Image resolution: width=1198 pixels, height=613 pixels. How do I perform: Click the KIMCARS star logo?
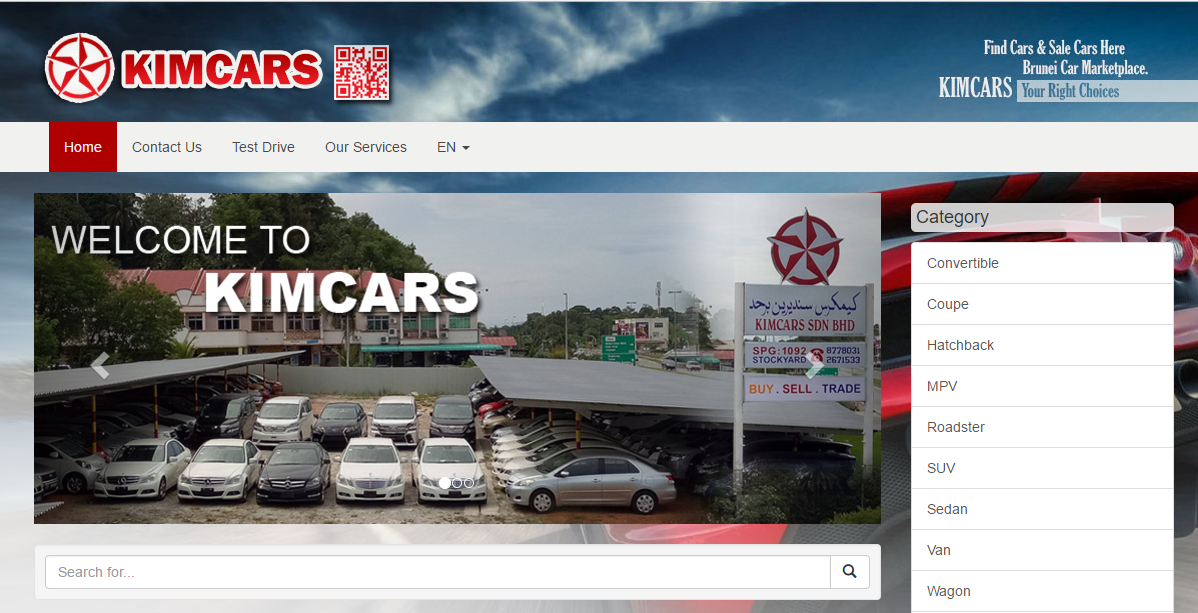tap(80, 68)
